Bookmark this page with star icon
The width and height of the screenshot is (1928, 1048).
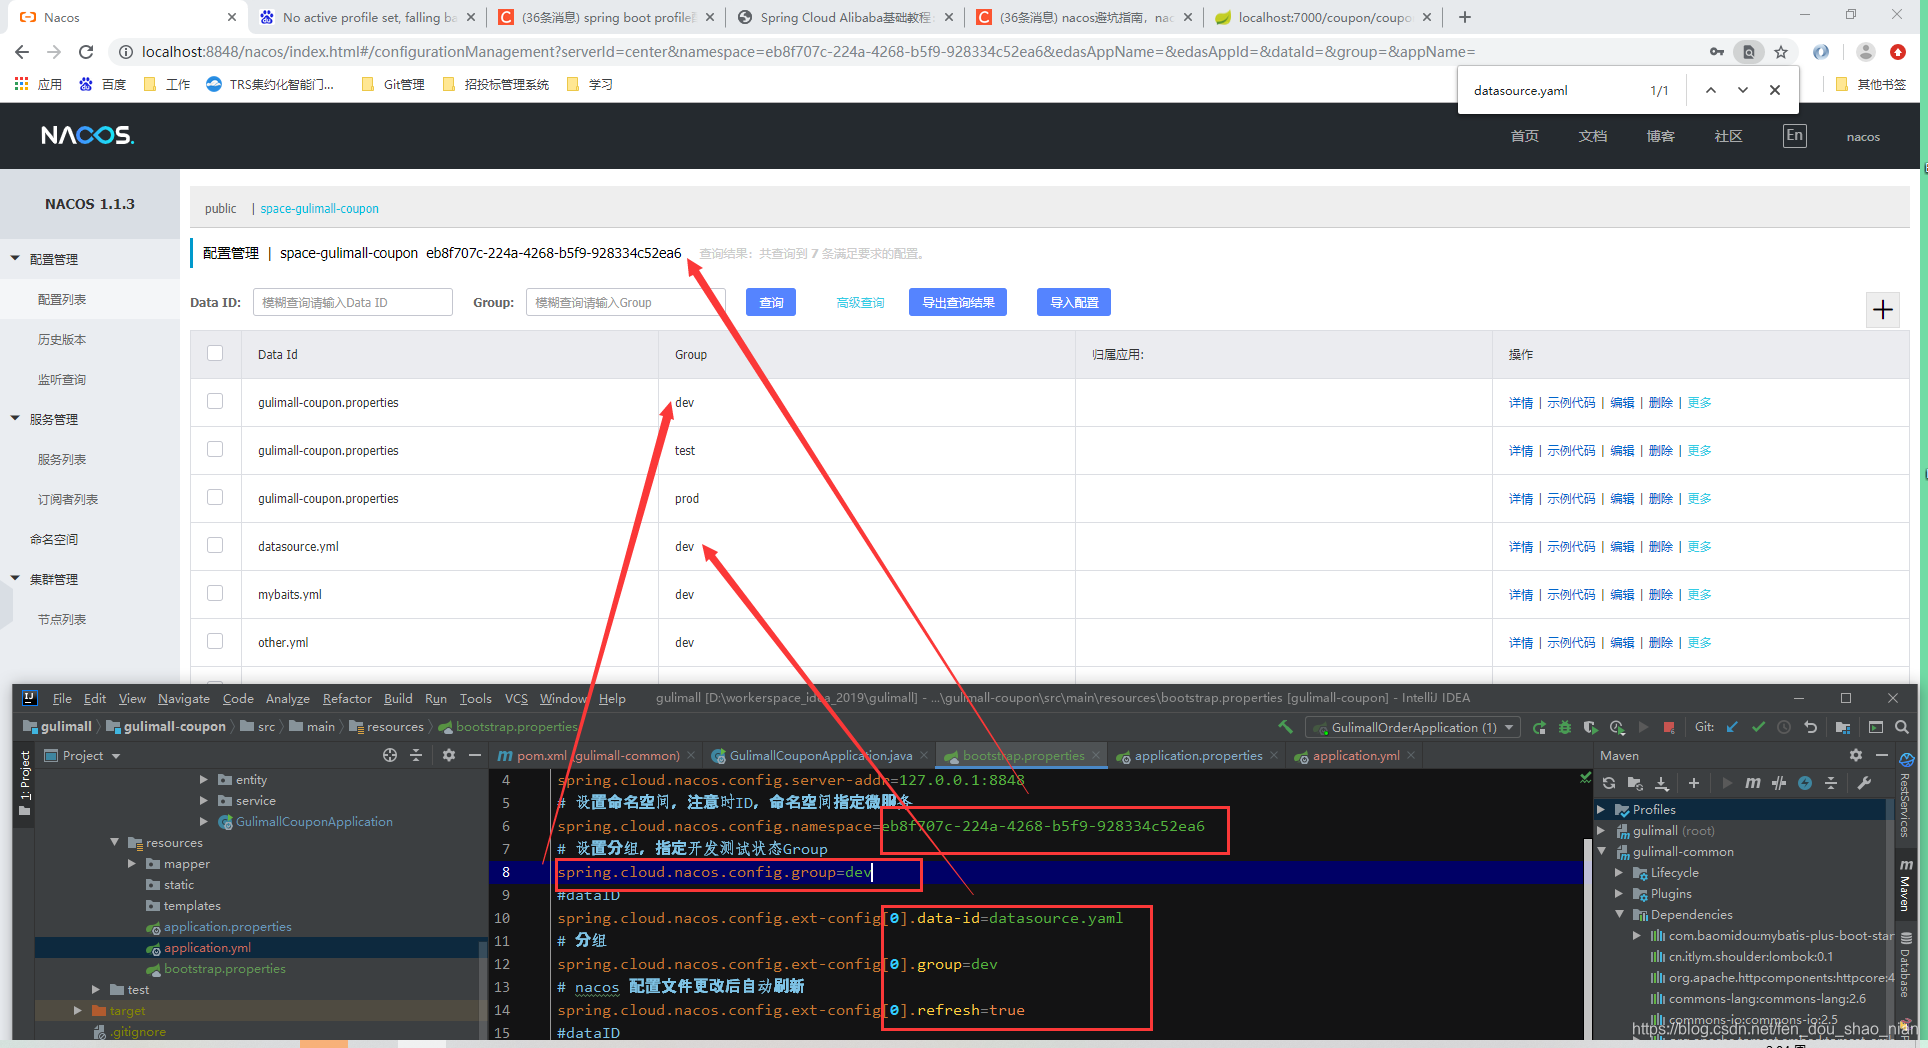coord(1781,51)
